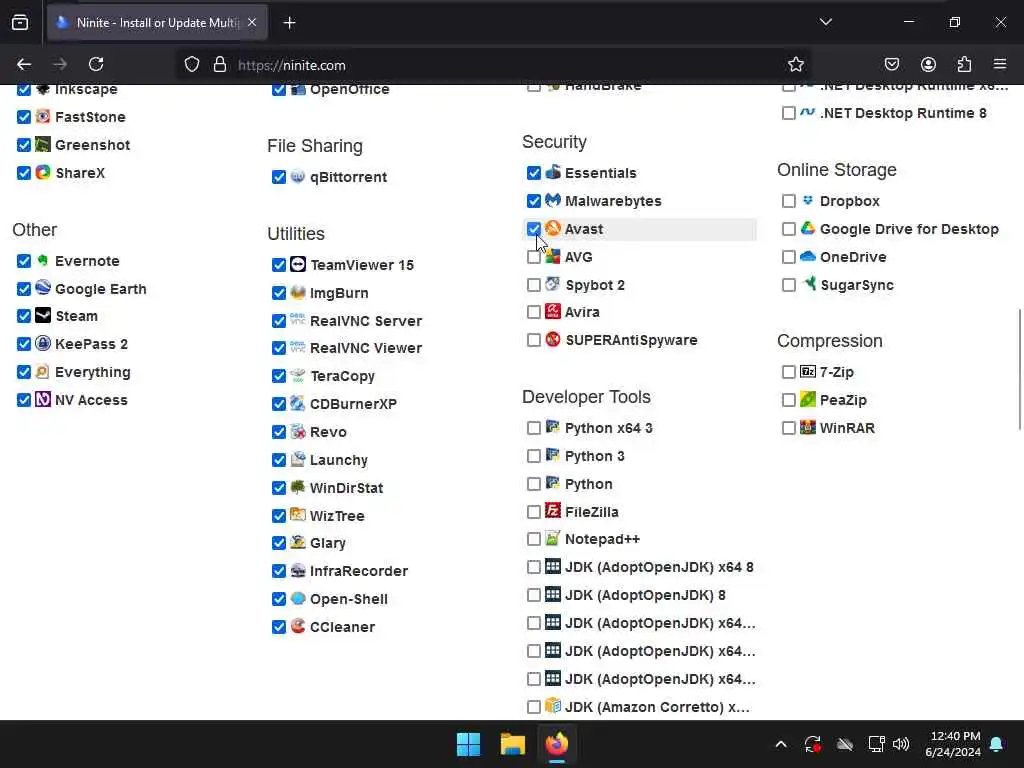Image resolution: width=1024 pixels, height=768 pixels.
Task: Click the OneDrive cloud icon
Action: coord(808,256)
